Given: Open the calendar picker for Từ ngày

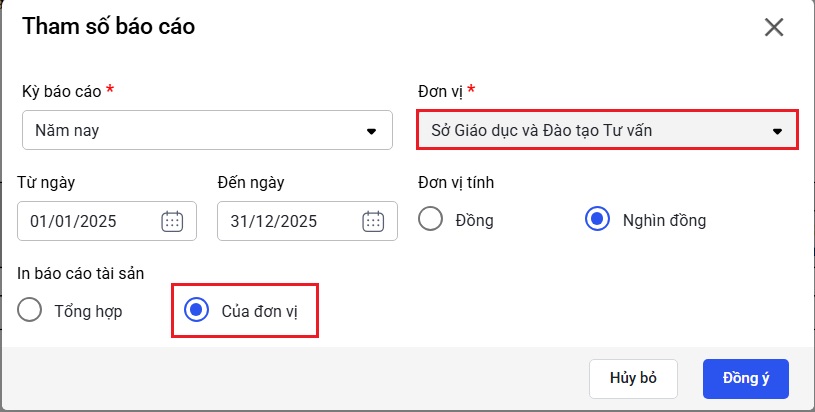Looking at the screenshot, I should click(x=171, y=221).
